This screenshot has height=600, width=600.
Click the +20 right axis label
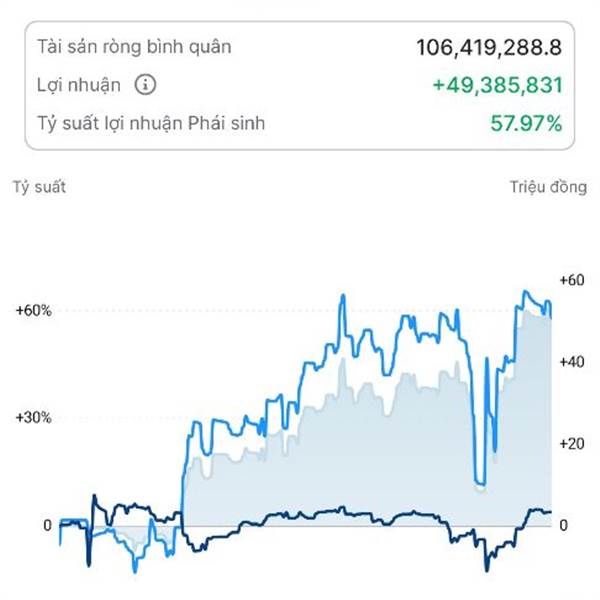[571, 443]
